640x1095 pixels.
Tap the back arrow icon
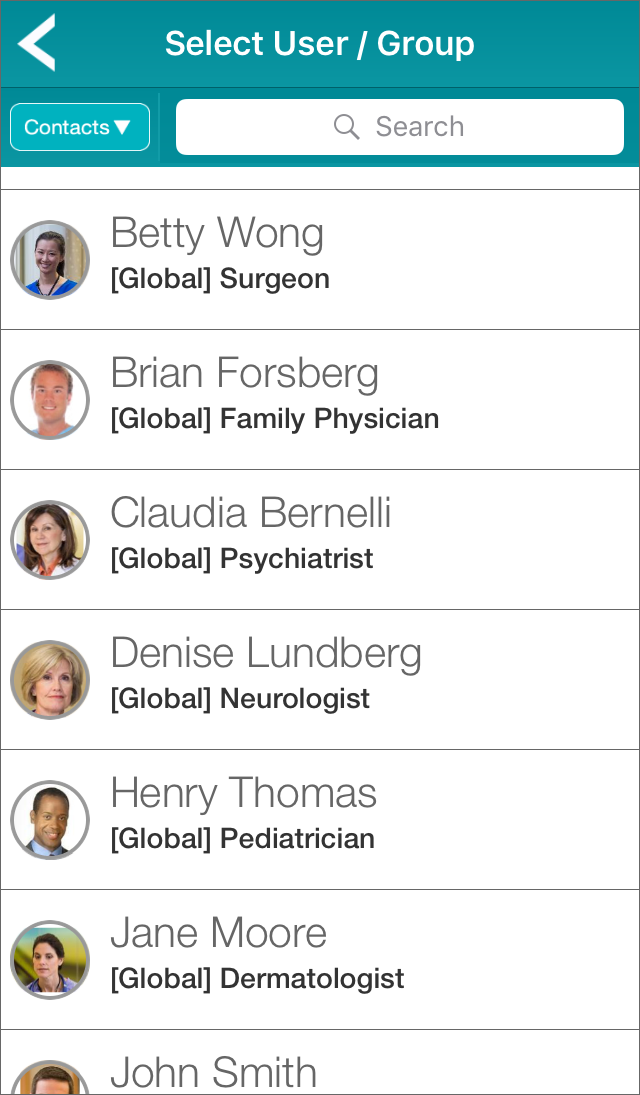37,43
